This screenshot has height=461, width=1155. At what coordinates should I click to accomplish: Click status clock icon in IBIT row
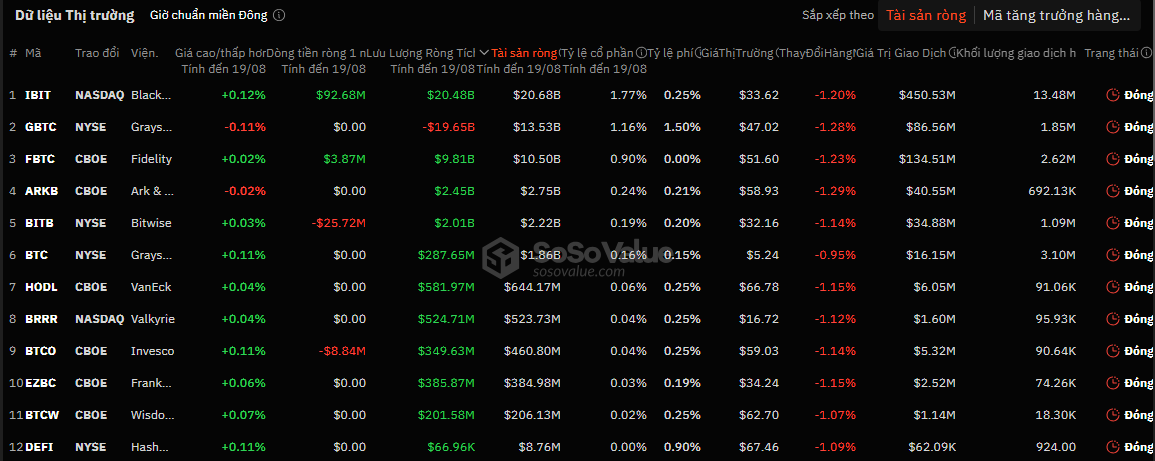pos(1112,95)
